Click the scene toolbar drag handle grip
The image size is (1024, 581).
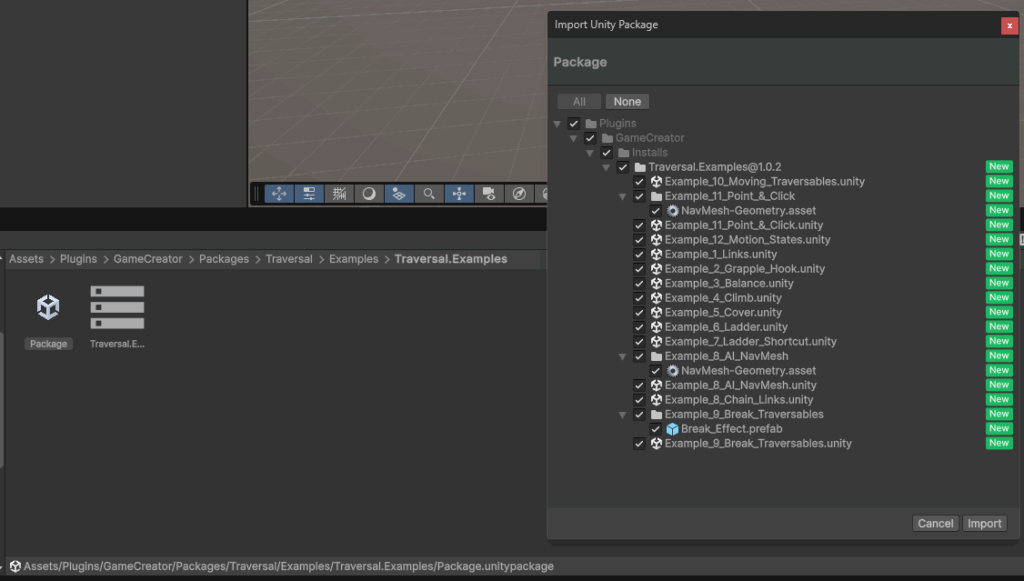point(257,194)
